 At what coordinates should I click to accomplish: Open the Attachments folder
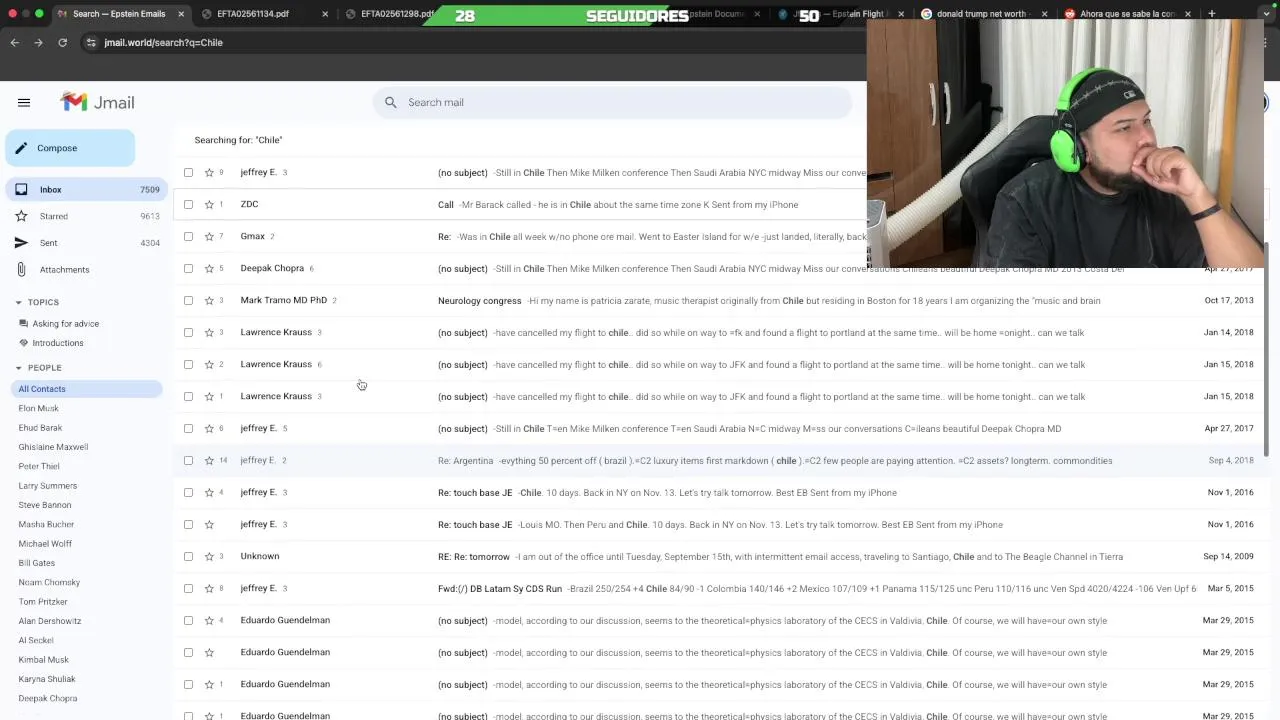pyautogui.click(x=84, y=270)
